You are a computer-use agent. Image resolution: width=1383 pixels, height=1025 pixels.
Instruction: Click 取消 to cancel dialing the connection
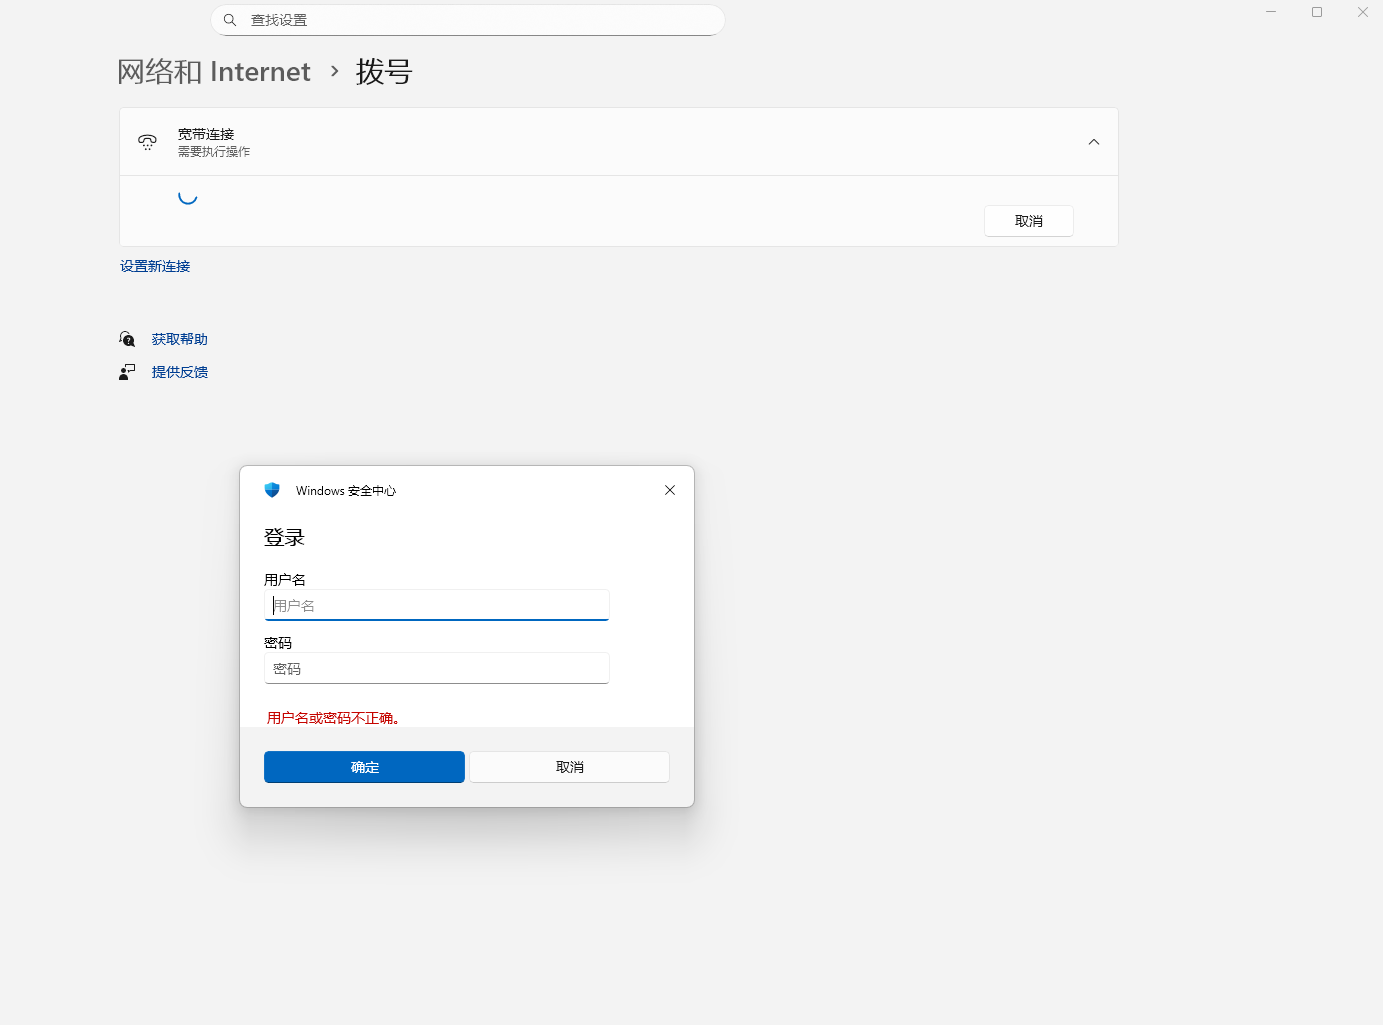pos(1028,220)
